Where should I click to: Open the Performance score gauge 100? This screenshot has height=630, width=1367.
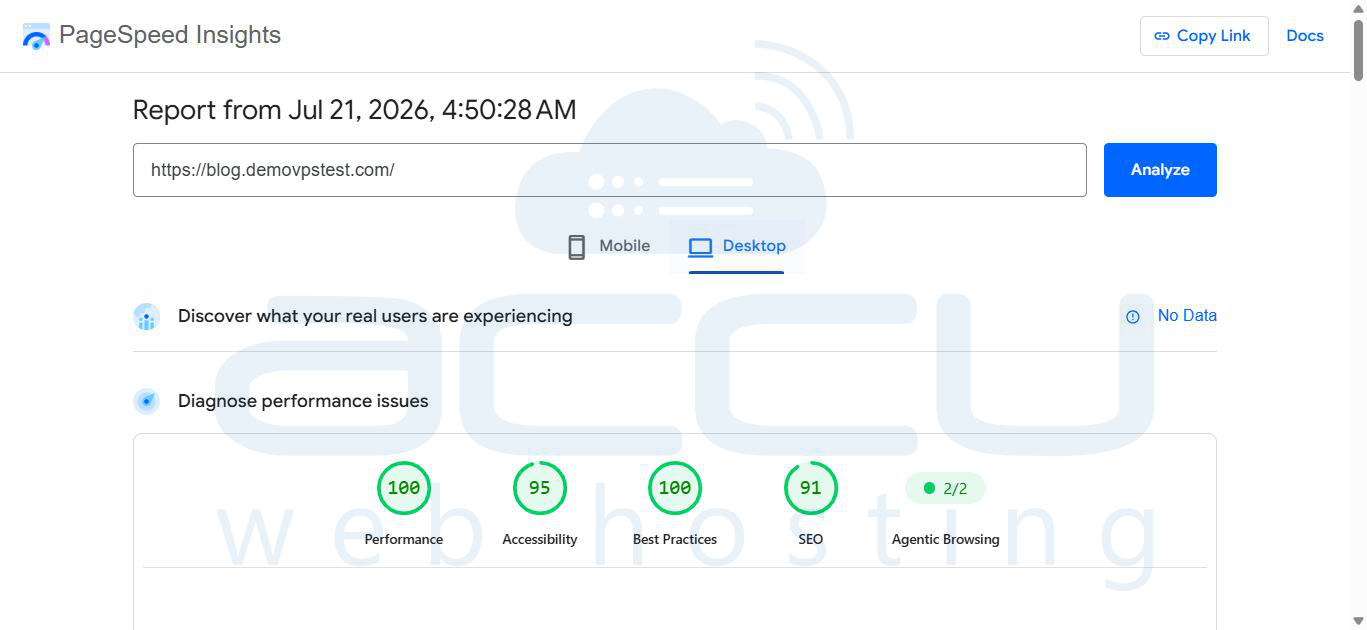point(404,488)
